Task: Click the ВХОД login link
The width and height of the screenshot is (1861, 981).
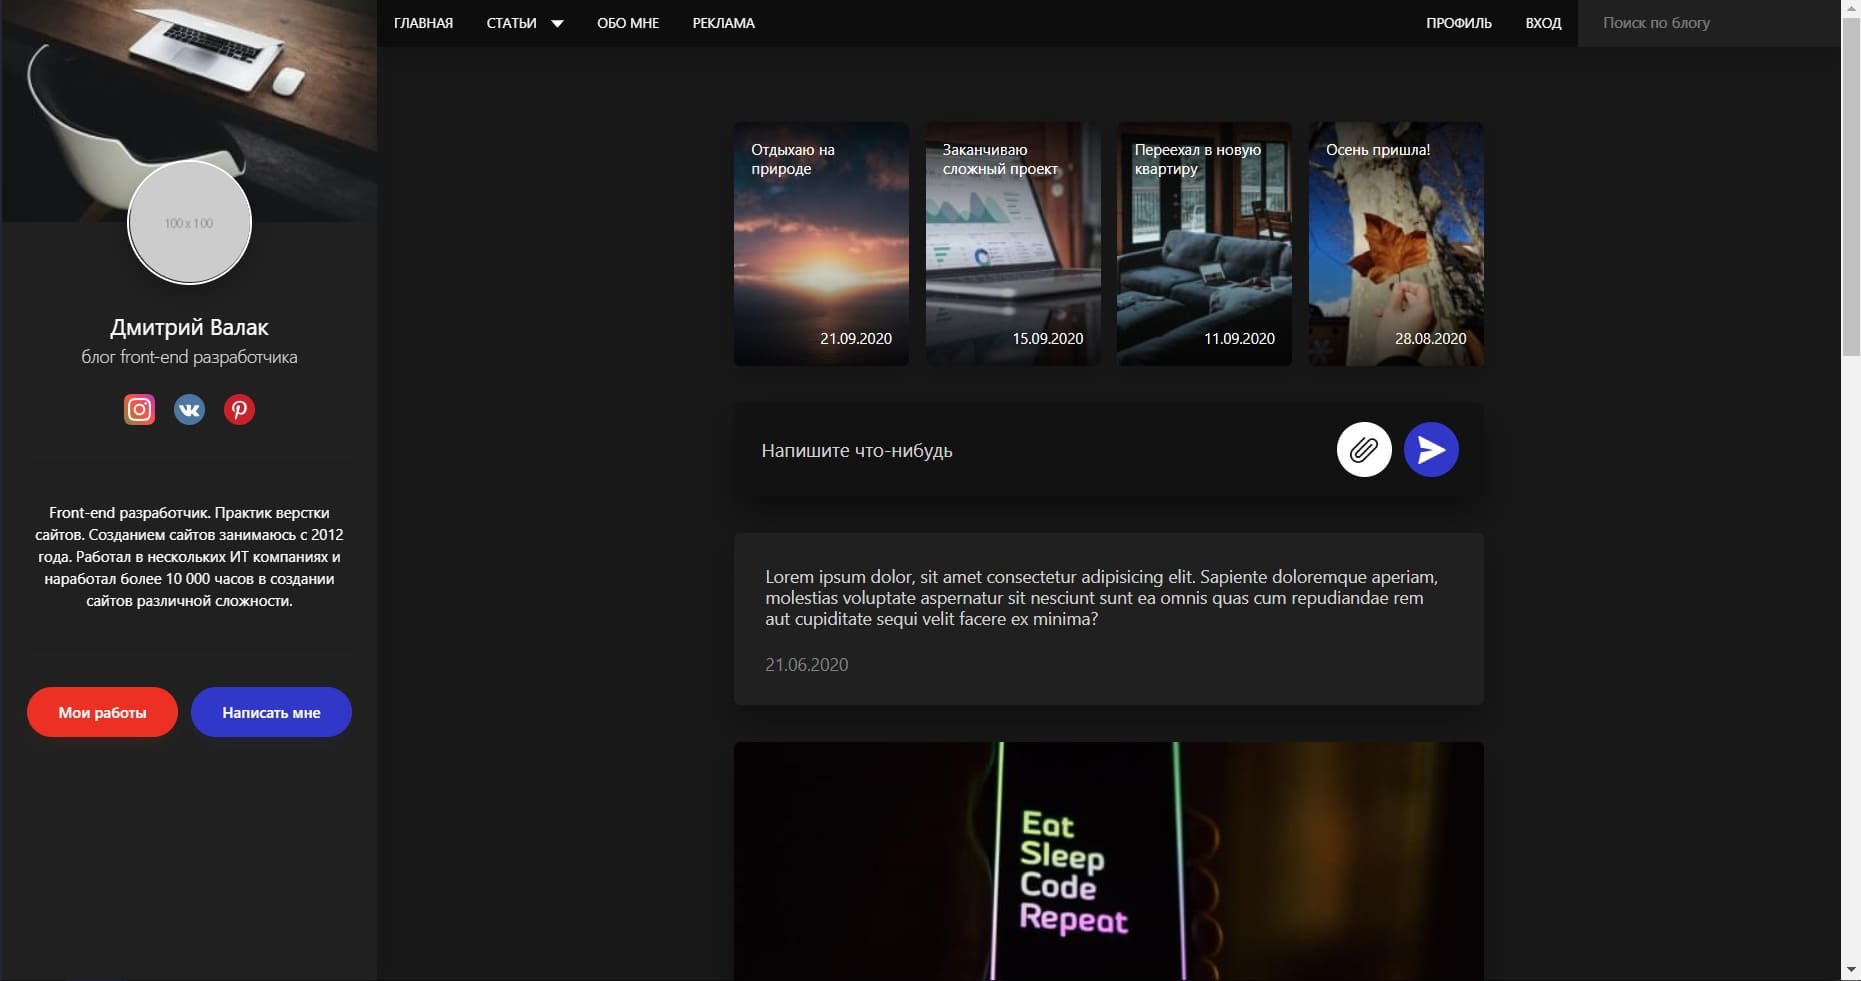Action: point(1543,23)
